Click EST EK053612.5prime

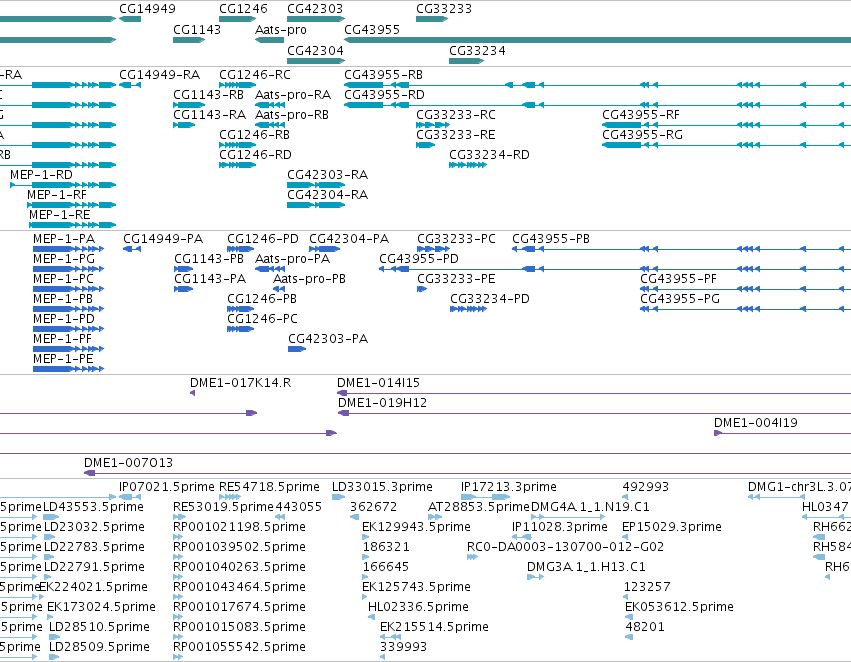click(x=679, y=607)
